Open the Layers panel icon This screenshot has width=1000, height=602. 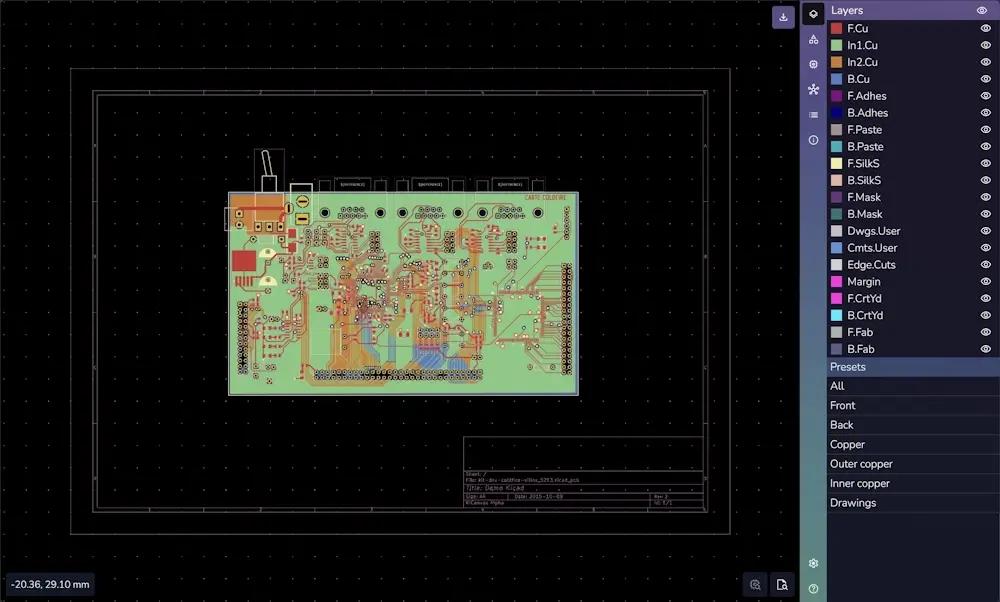point(813,14)
